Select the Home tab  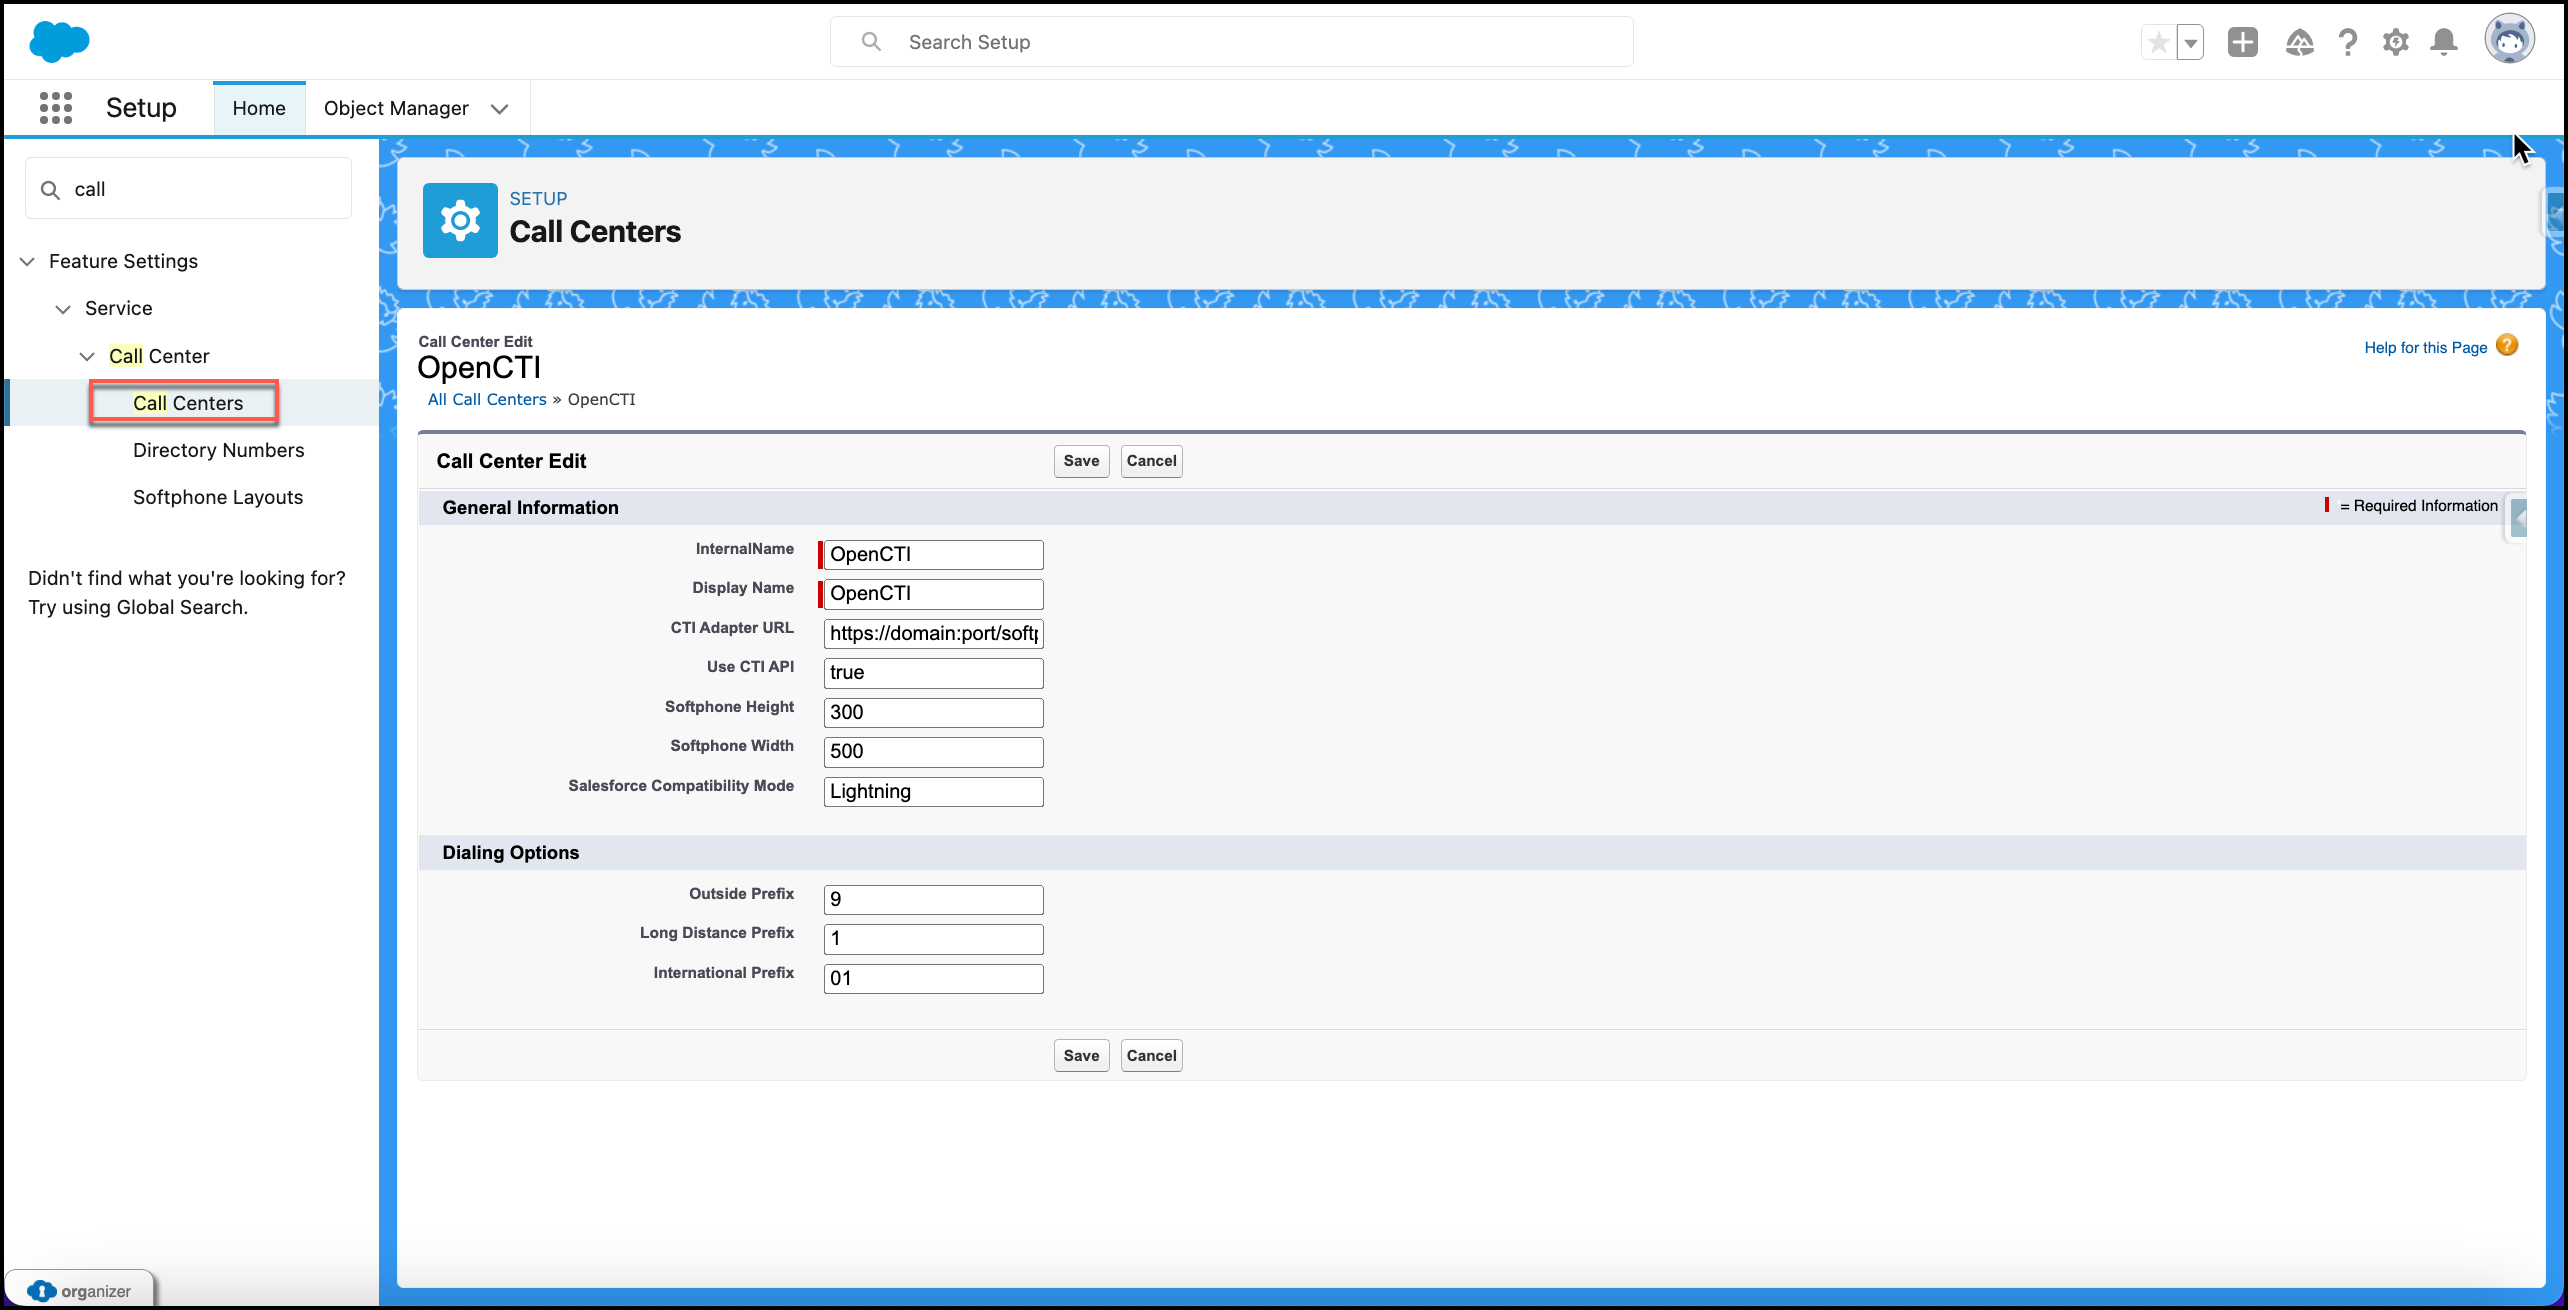[259, 108]
